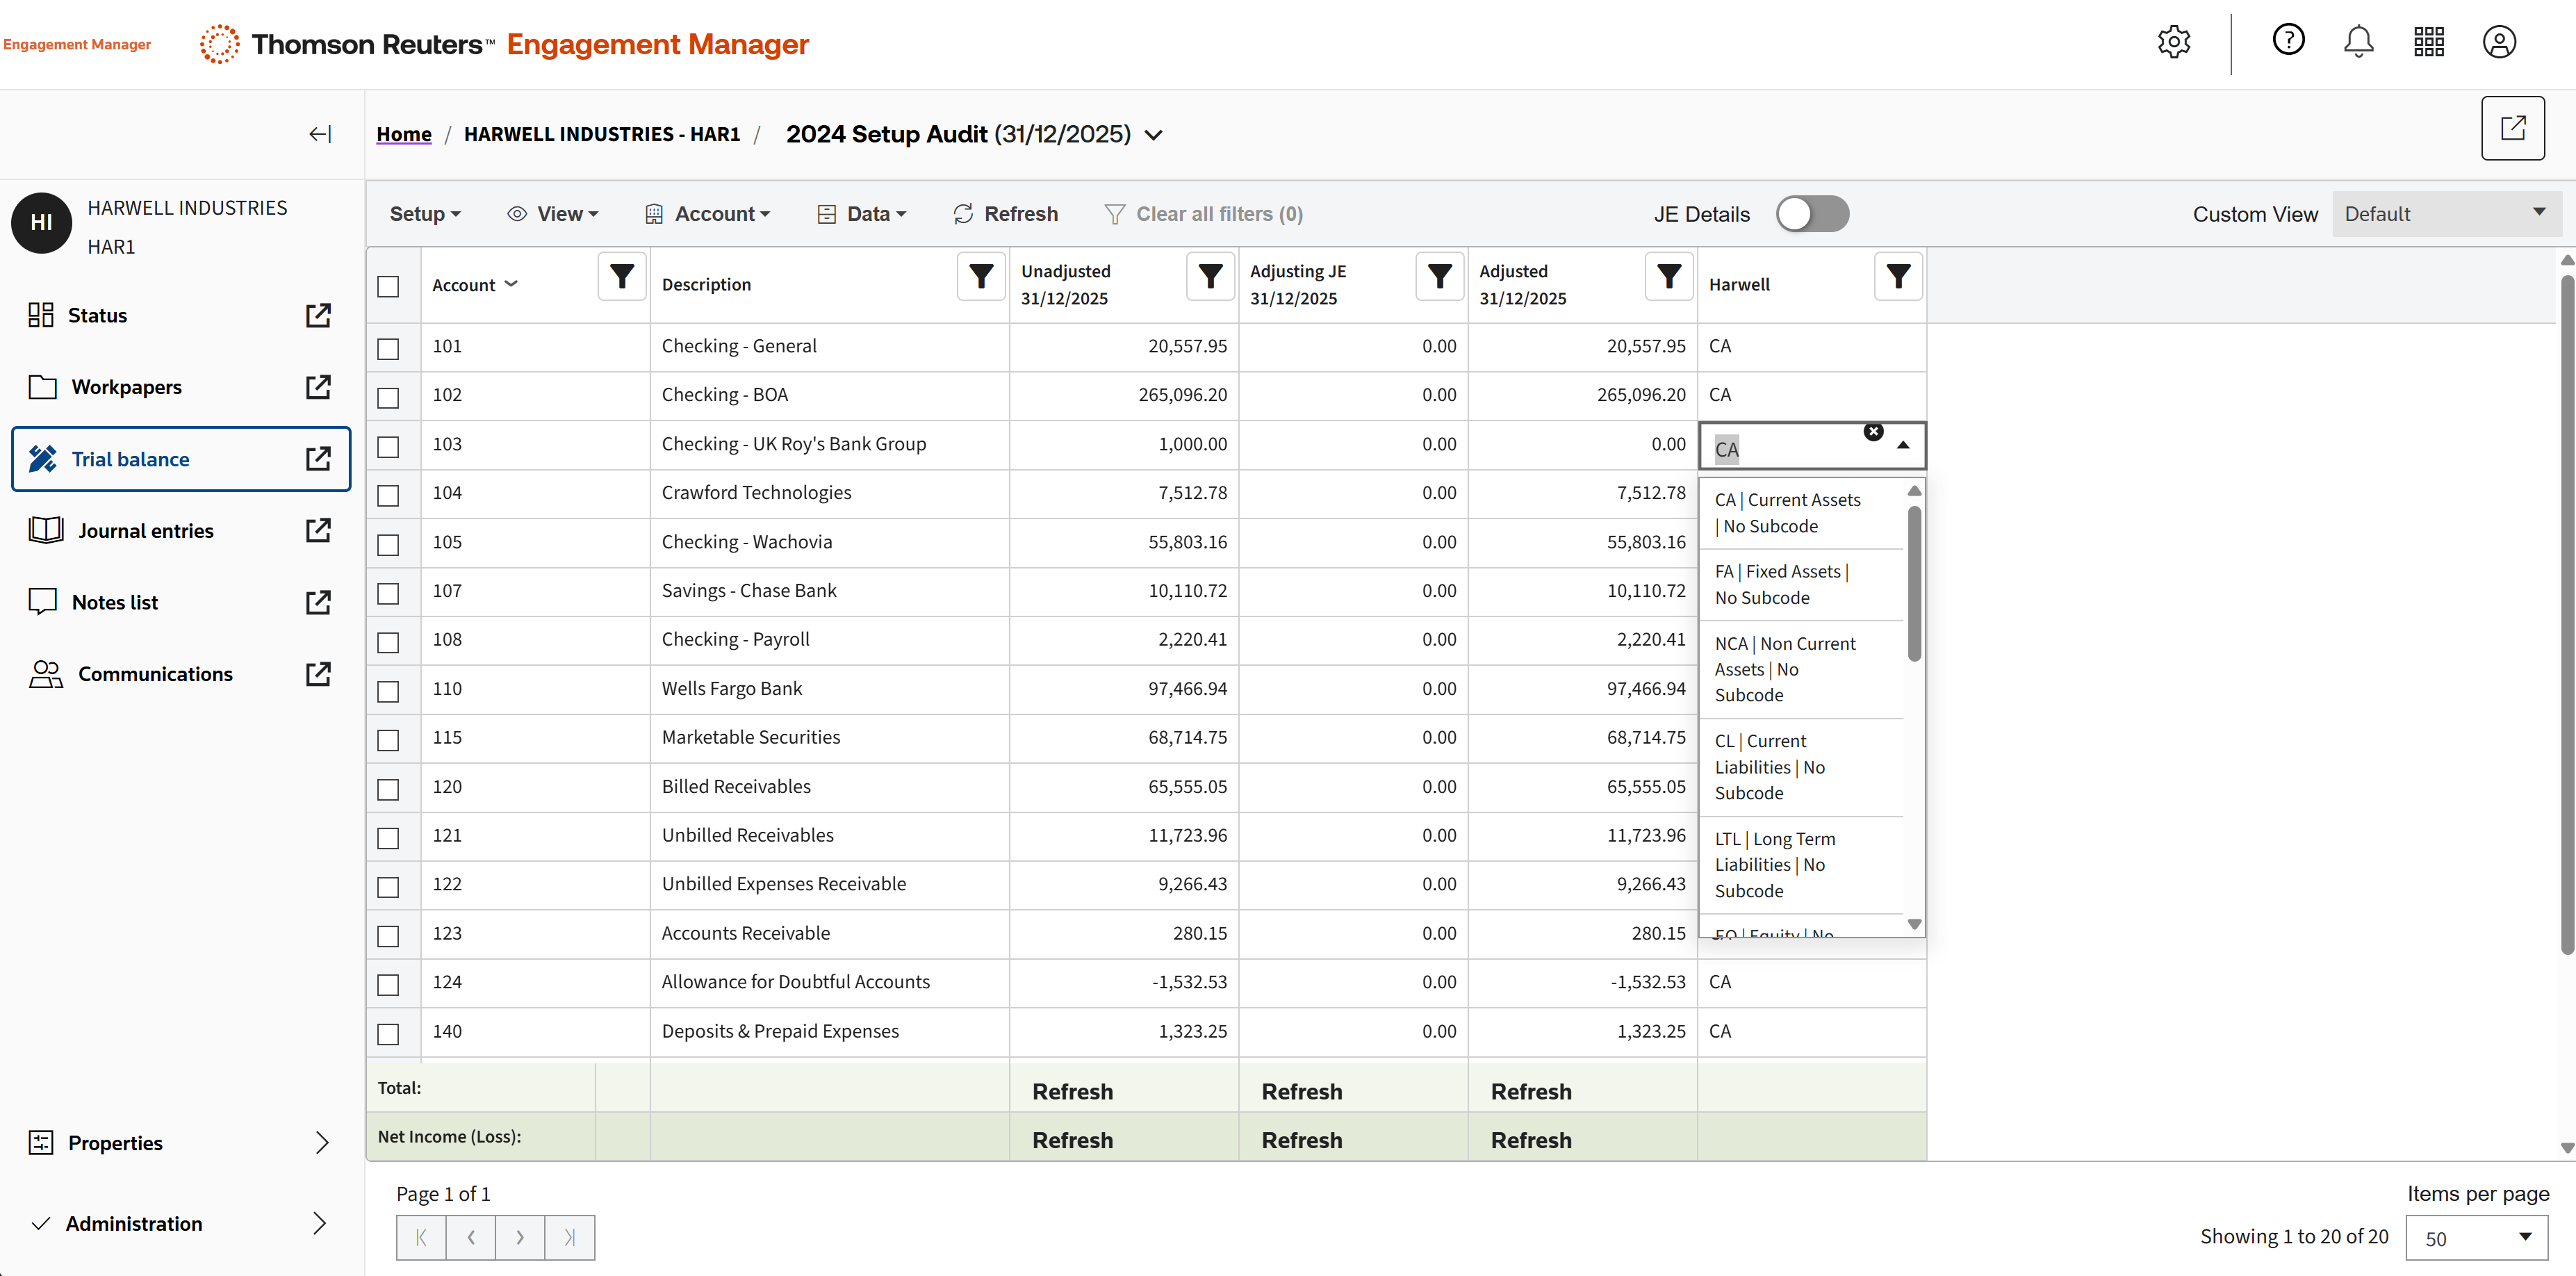Screen dimensions: 2576x1276
Task: Expand the engagement name chevron
Action: pos(1154,135)
